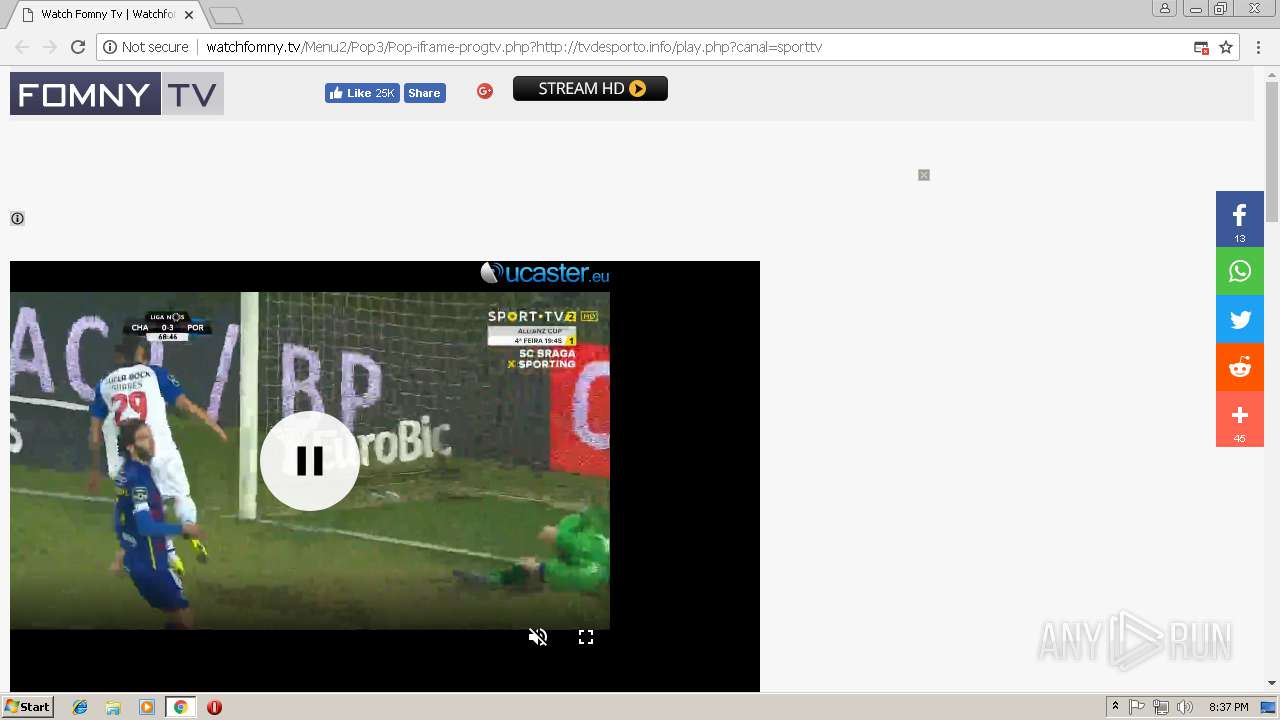Launch Internet Explorer from taskbar
The height and width of the screenshot is (720, 1280).
pos(80,707)
